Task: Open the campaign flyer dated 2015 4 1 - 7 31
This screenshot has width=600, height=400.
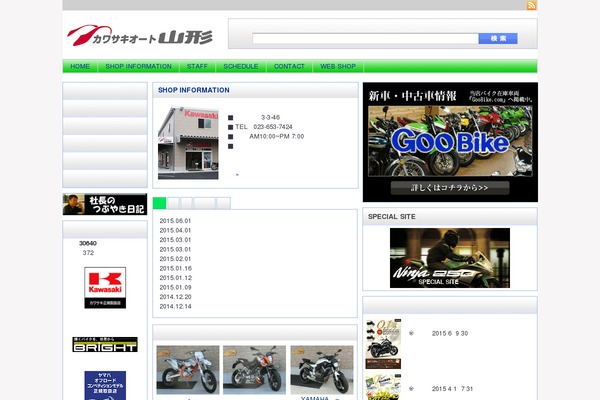Action: tap(383, 387)
